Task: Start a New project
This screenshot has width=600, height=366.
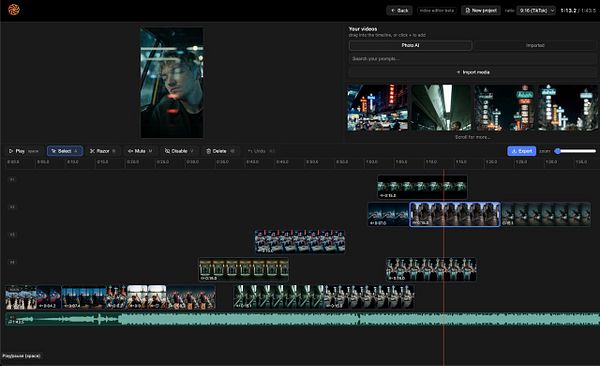Action: pyautogui.click(x=481, y=10)
